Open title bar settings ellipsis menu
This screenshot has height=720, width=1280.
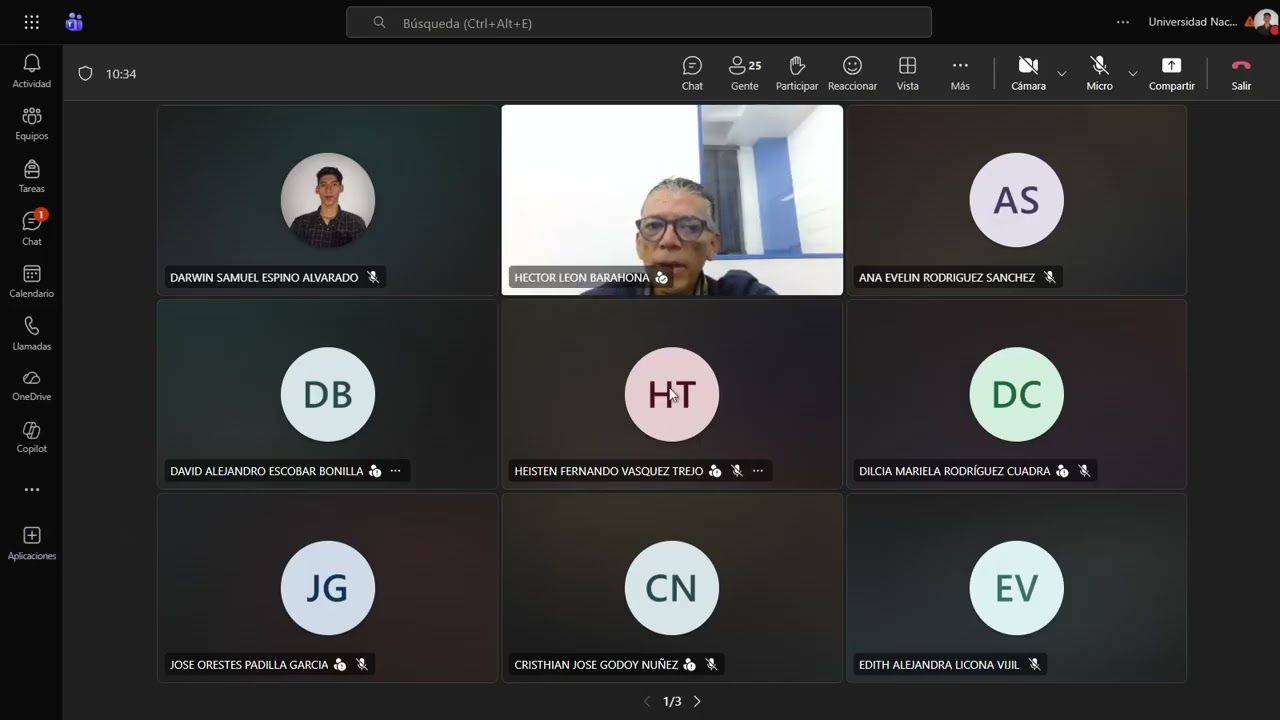coord(1122,22)
